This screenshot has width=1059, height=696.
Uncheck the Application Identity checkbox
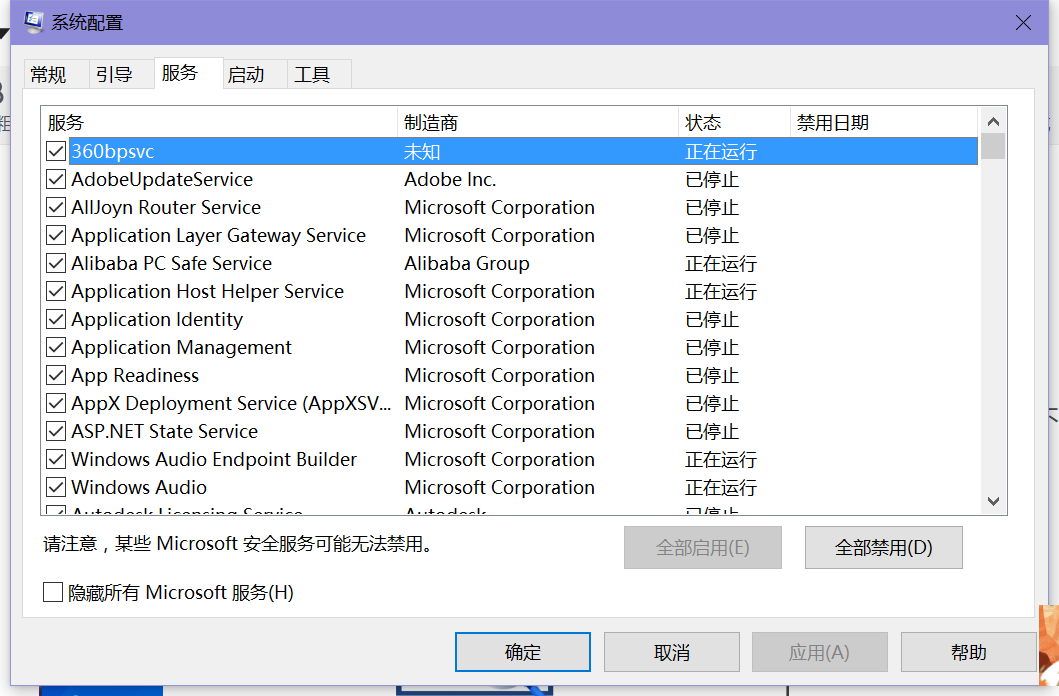[56, 319]
